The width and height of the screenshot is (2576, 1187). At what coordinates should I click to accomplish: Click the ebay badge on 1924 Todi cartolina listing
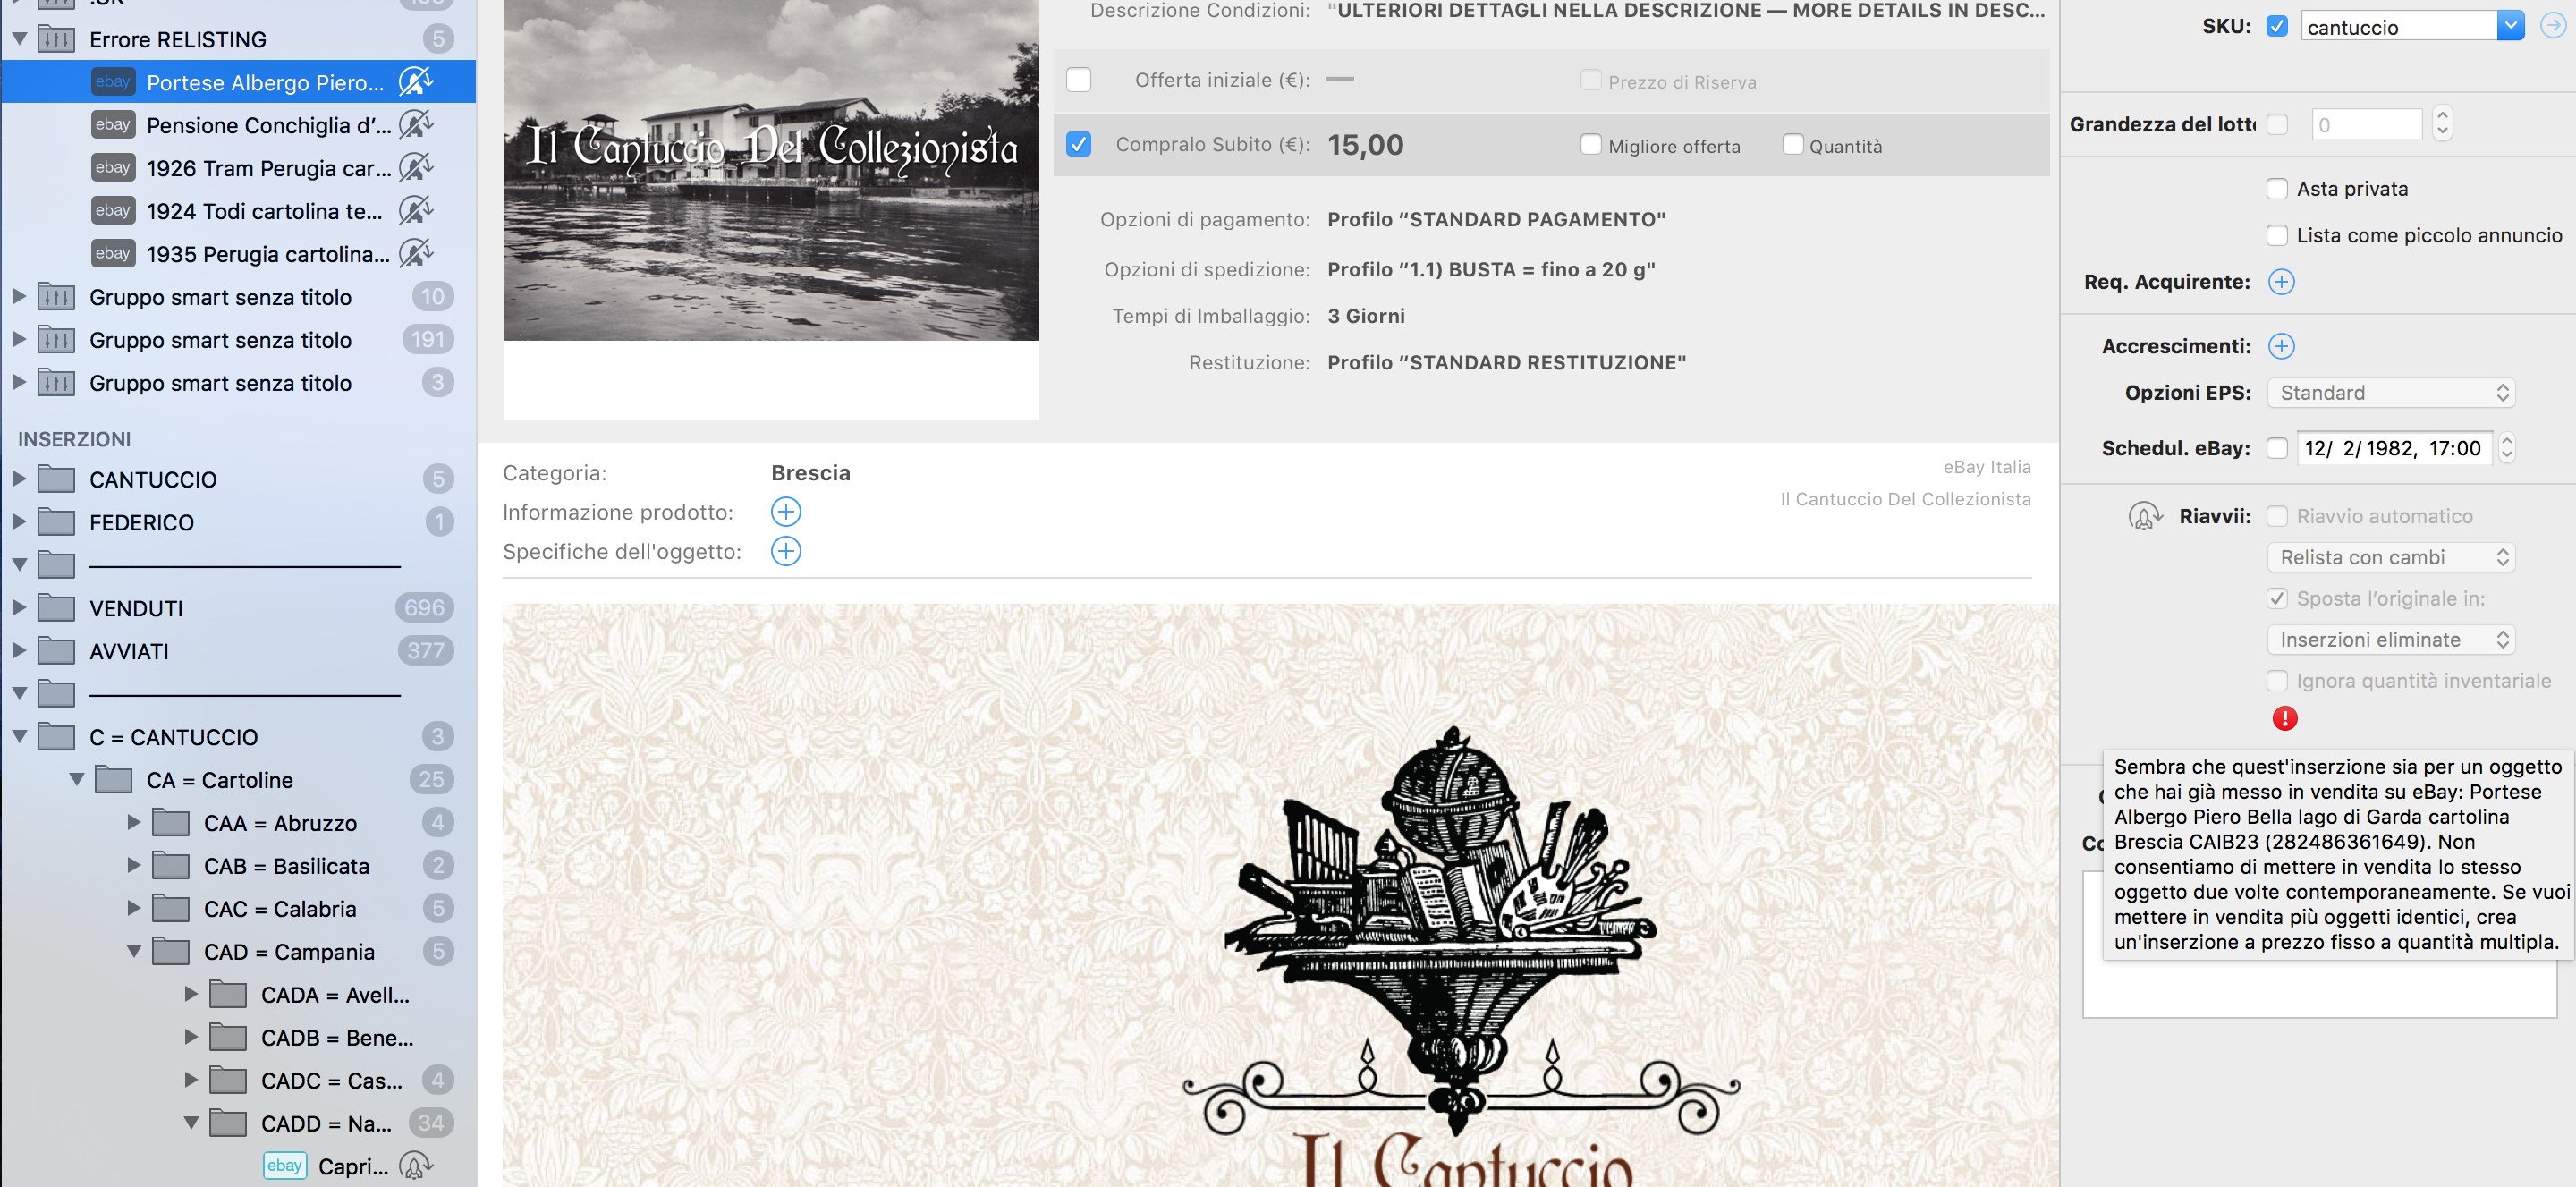click(112, 211)
